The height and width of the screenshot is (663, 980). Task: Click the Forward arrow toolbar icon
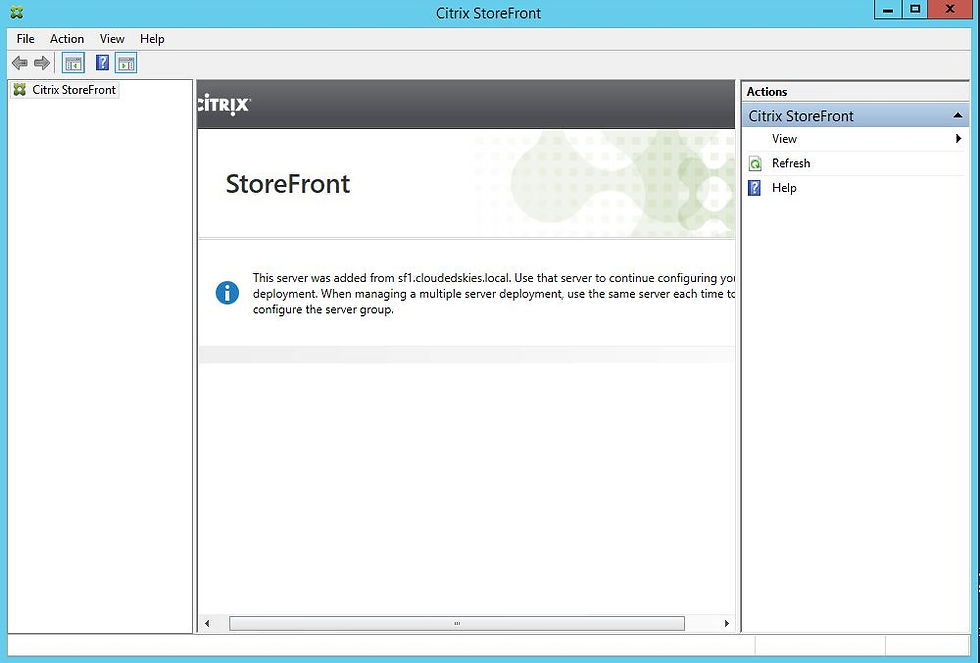[42, 63]
